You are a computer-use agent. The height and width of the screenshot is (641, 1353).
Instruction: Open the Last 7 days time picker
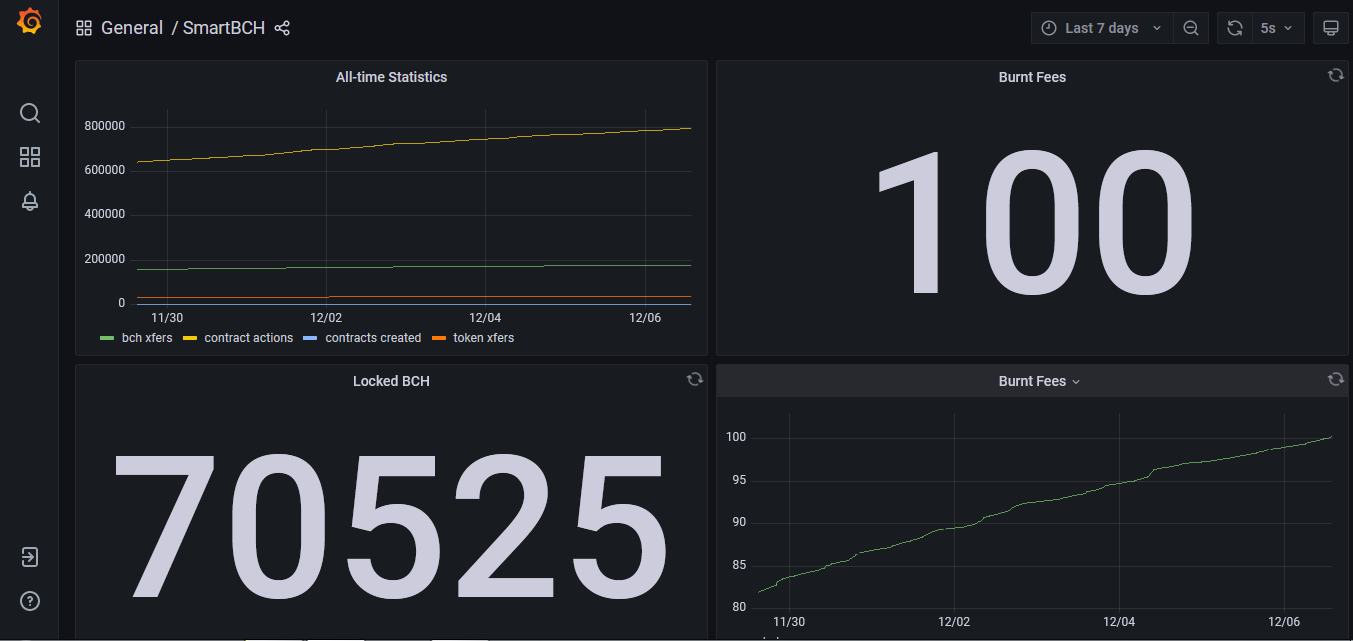pyautogui.click(x=1101, y=28)
